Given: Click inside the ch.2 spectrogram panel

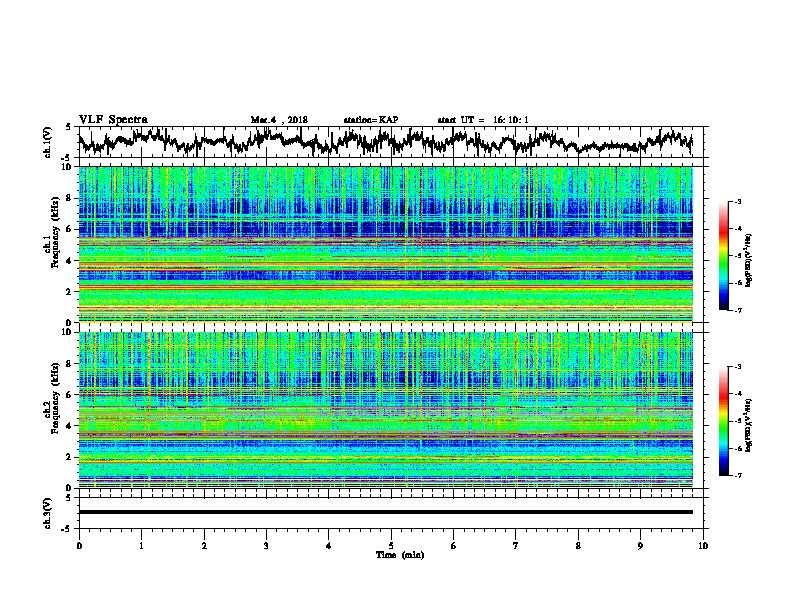Looking at the screenshot, I should pyautogui.click(x=385, y=410).
